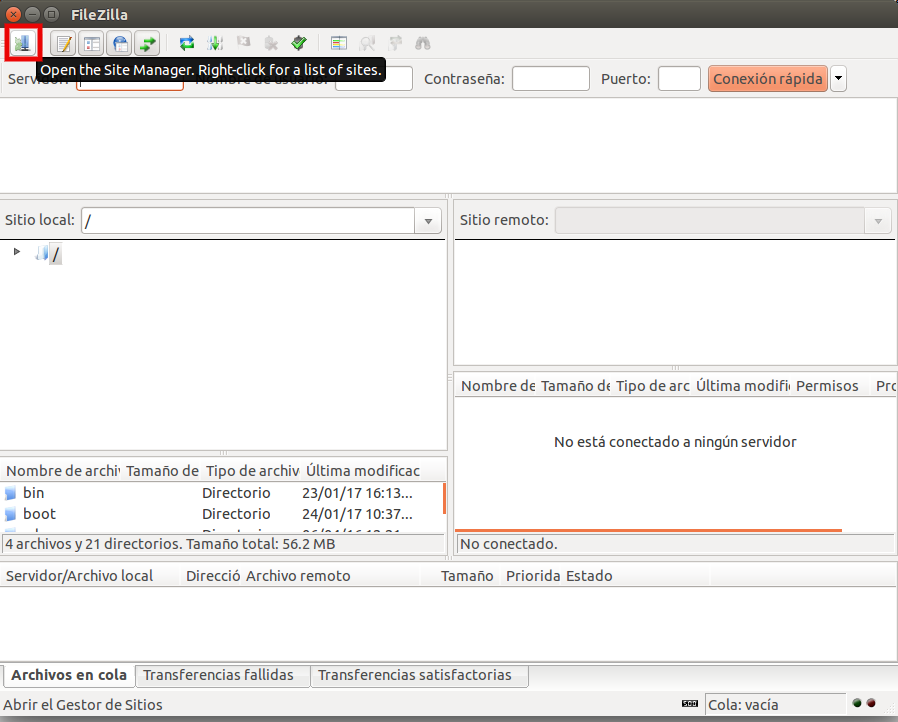The image size is (898, 722).
Task: Disconnect from the current server icon
Action: pos(271,43)
